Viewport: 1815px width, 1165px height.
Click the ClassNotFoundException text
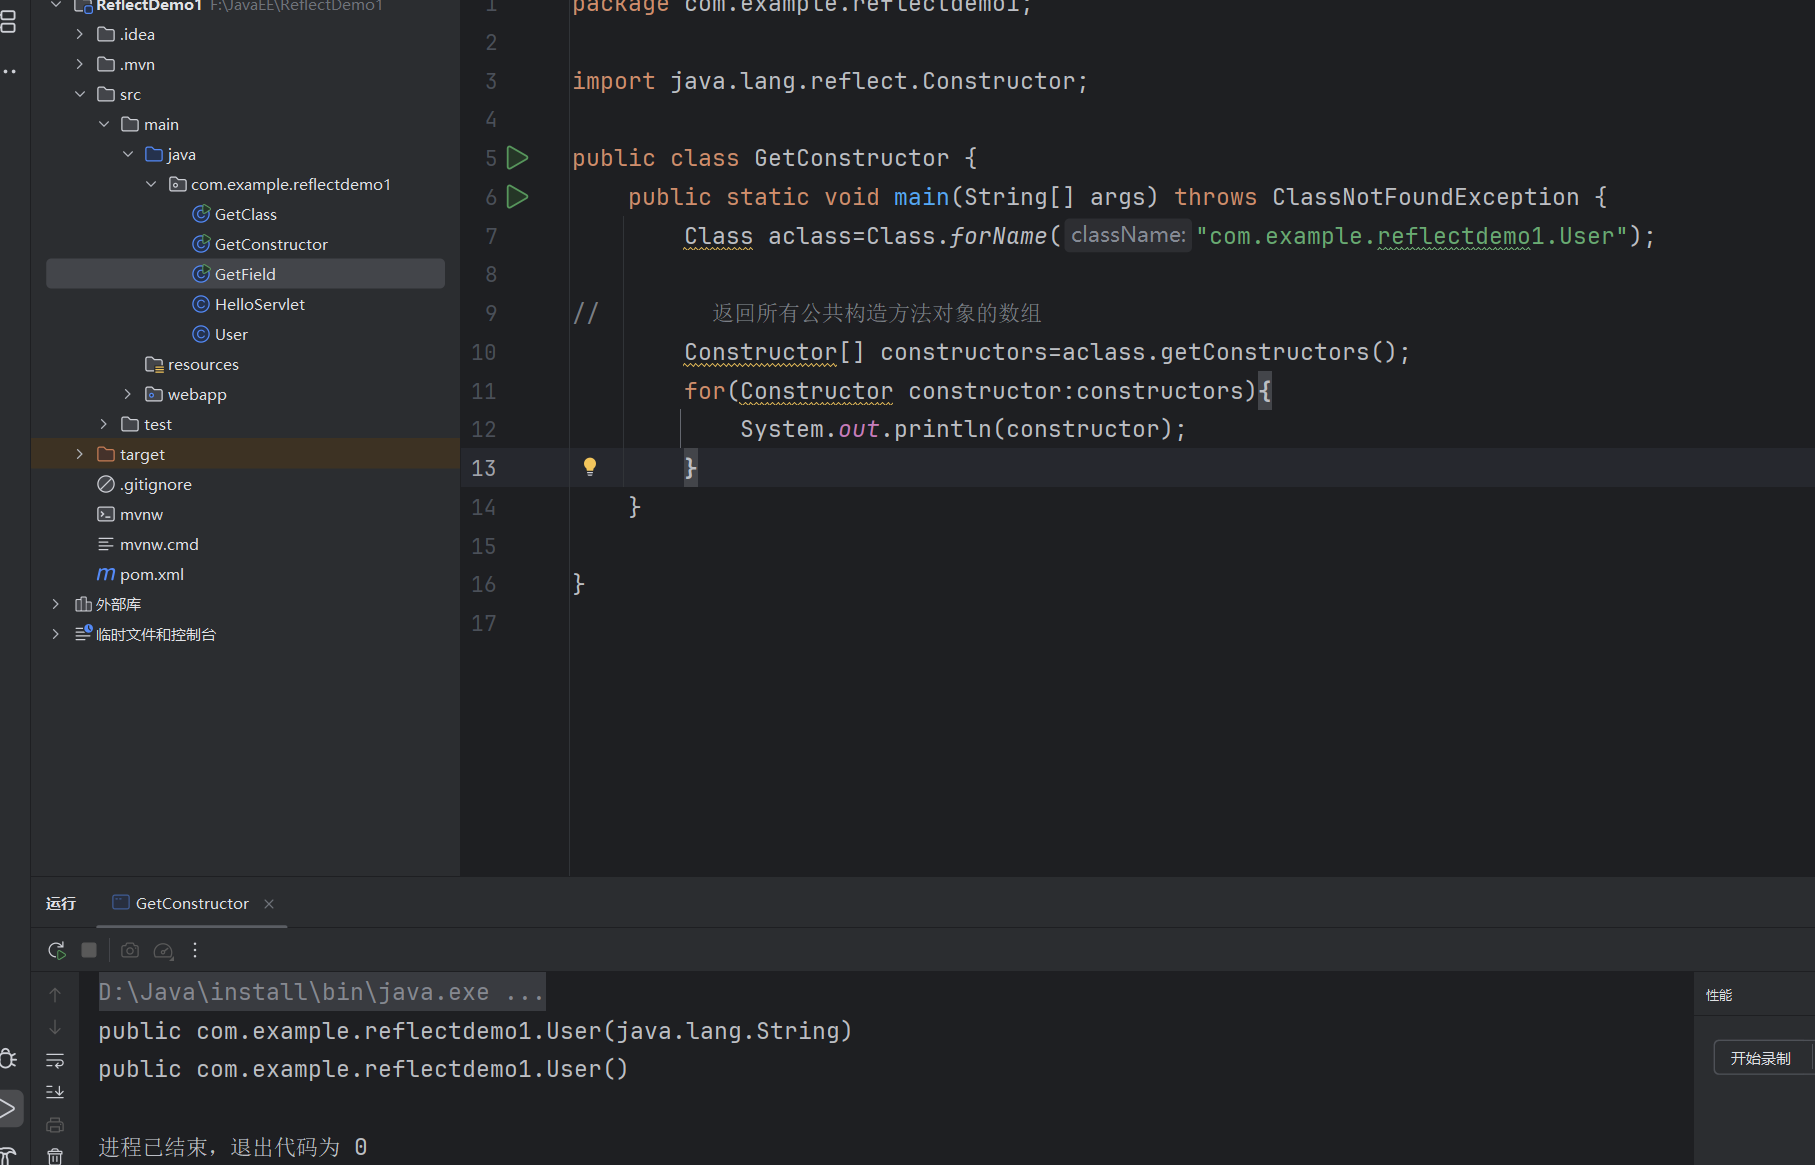1426,197
